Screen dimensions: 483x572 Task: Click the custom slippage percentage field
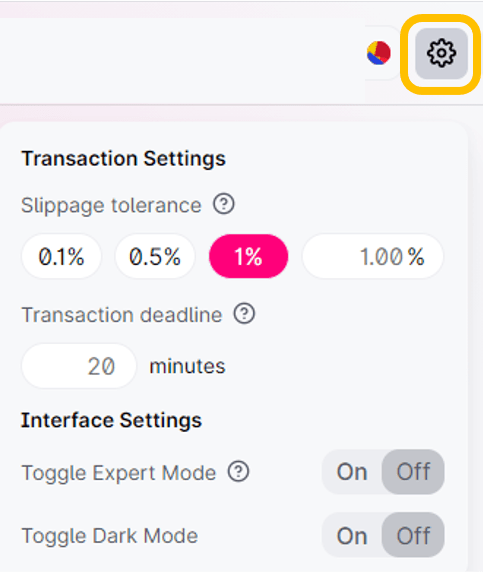[373, 256]
